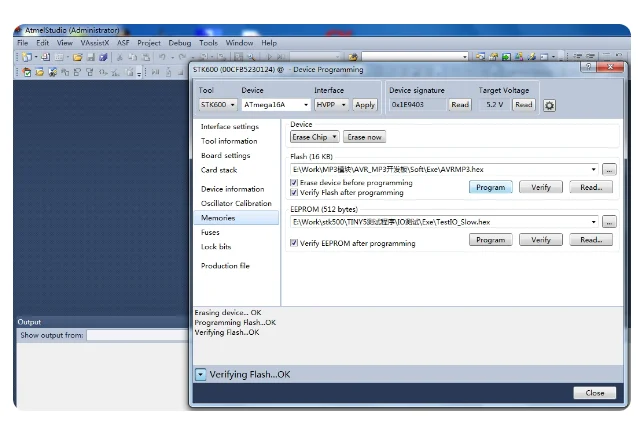
Task: Open the empty combo box in the main toolbar
Action: (x=415, y=57)
